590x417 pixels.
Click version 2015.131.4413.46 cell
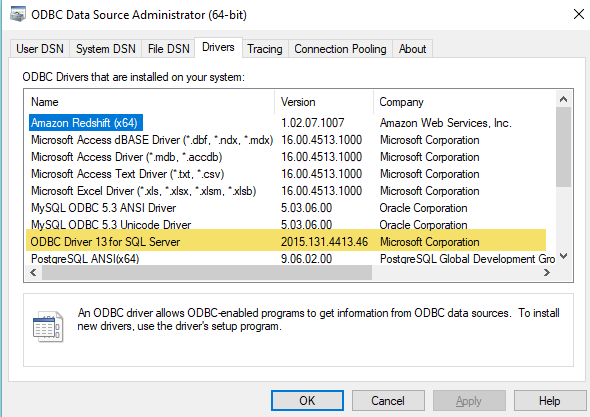click(324, 242)
